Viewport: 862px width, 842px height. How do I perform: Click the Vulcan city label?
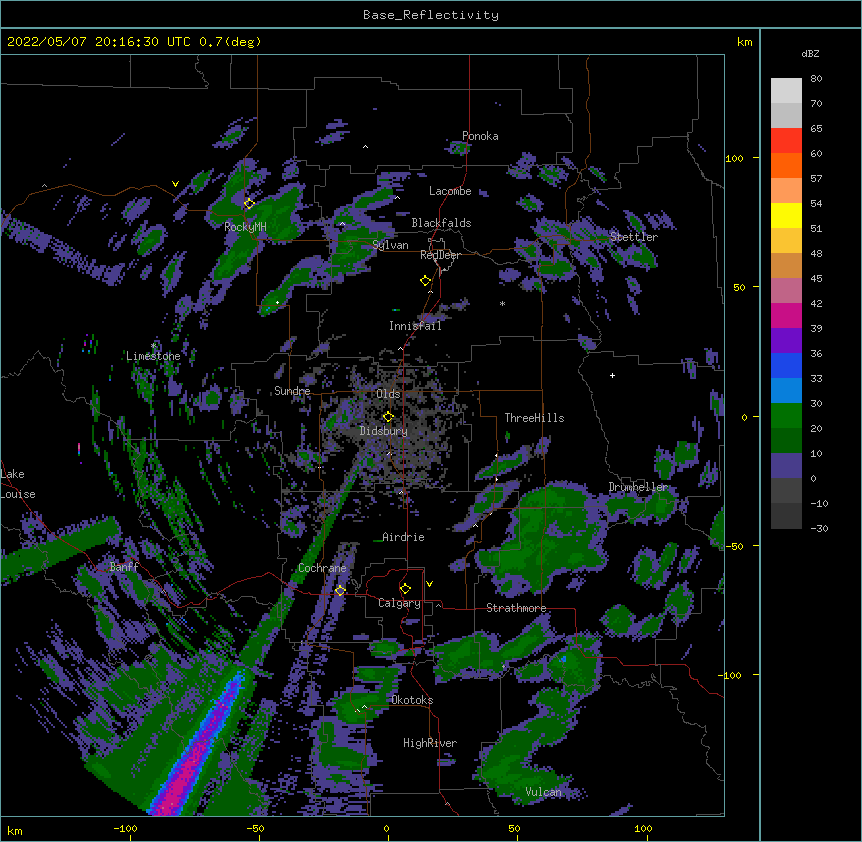point(543,792)
